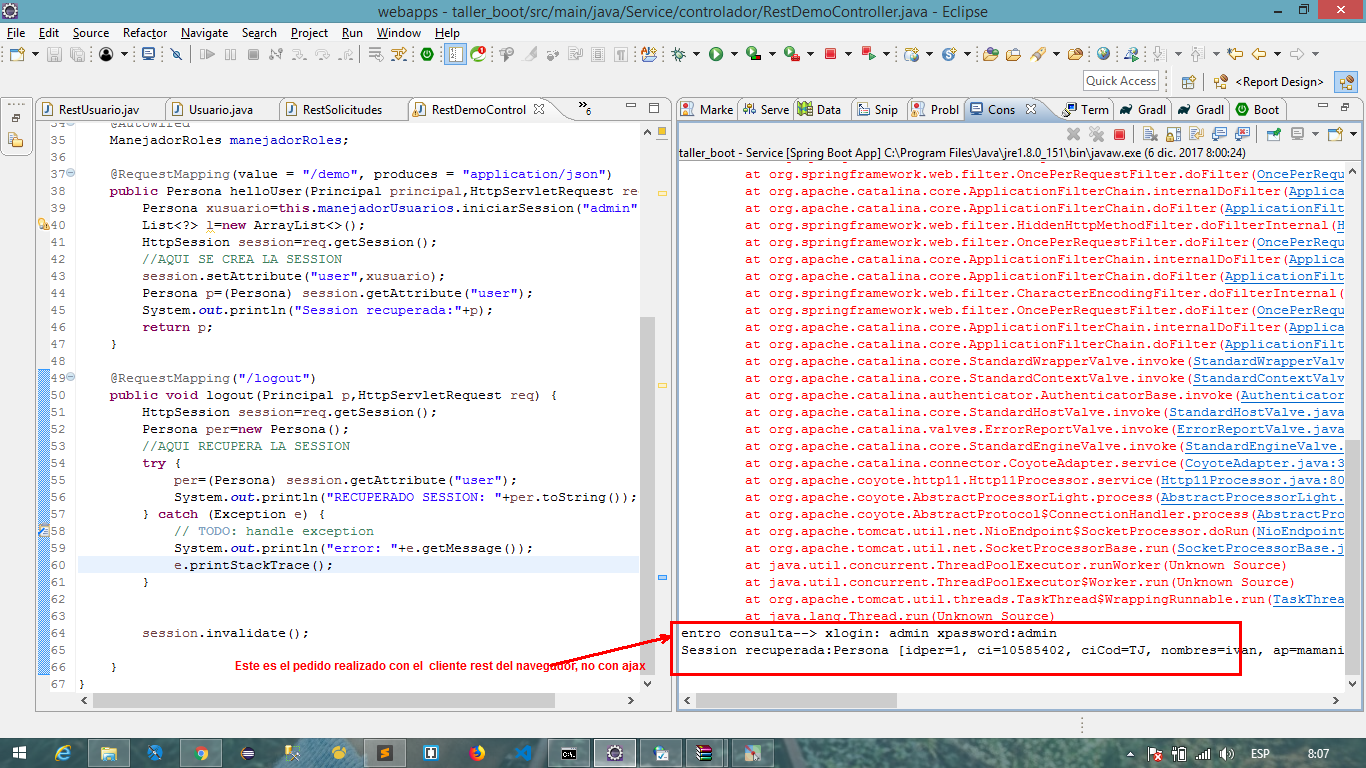
Task: Open StandardWrapperValve link in stack trace
Action: [x=1269, y=361]
